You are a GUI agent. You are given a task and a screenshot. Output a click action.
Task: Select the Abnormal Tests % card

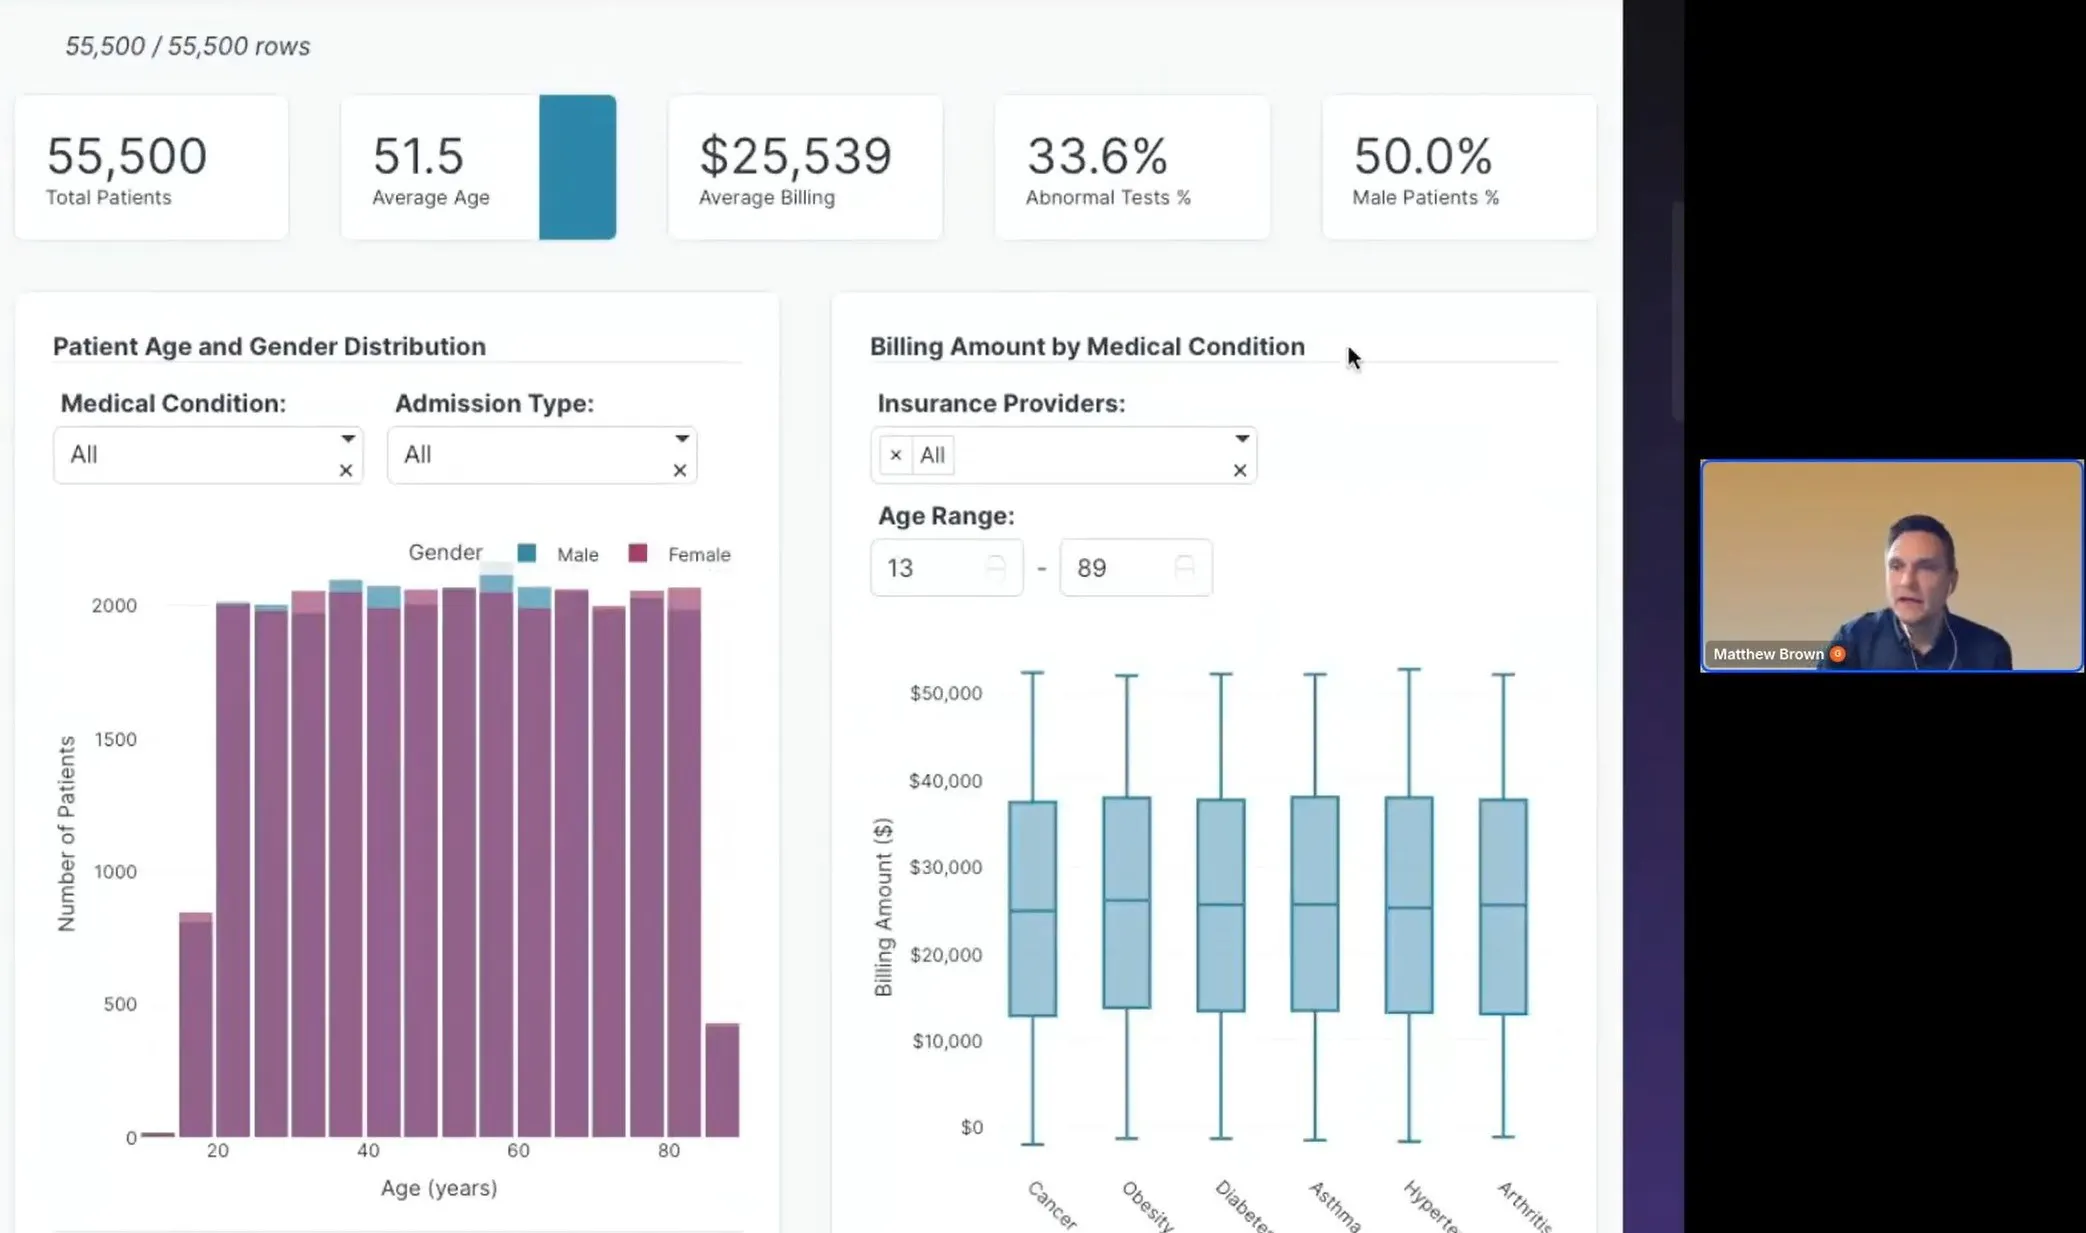click(x=1132, y=167)
